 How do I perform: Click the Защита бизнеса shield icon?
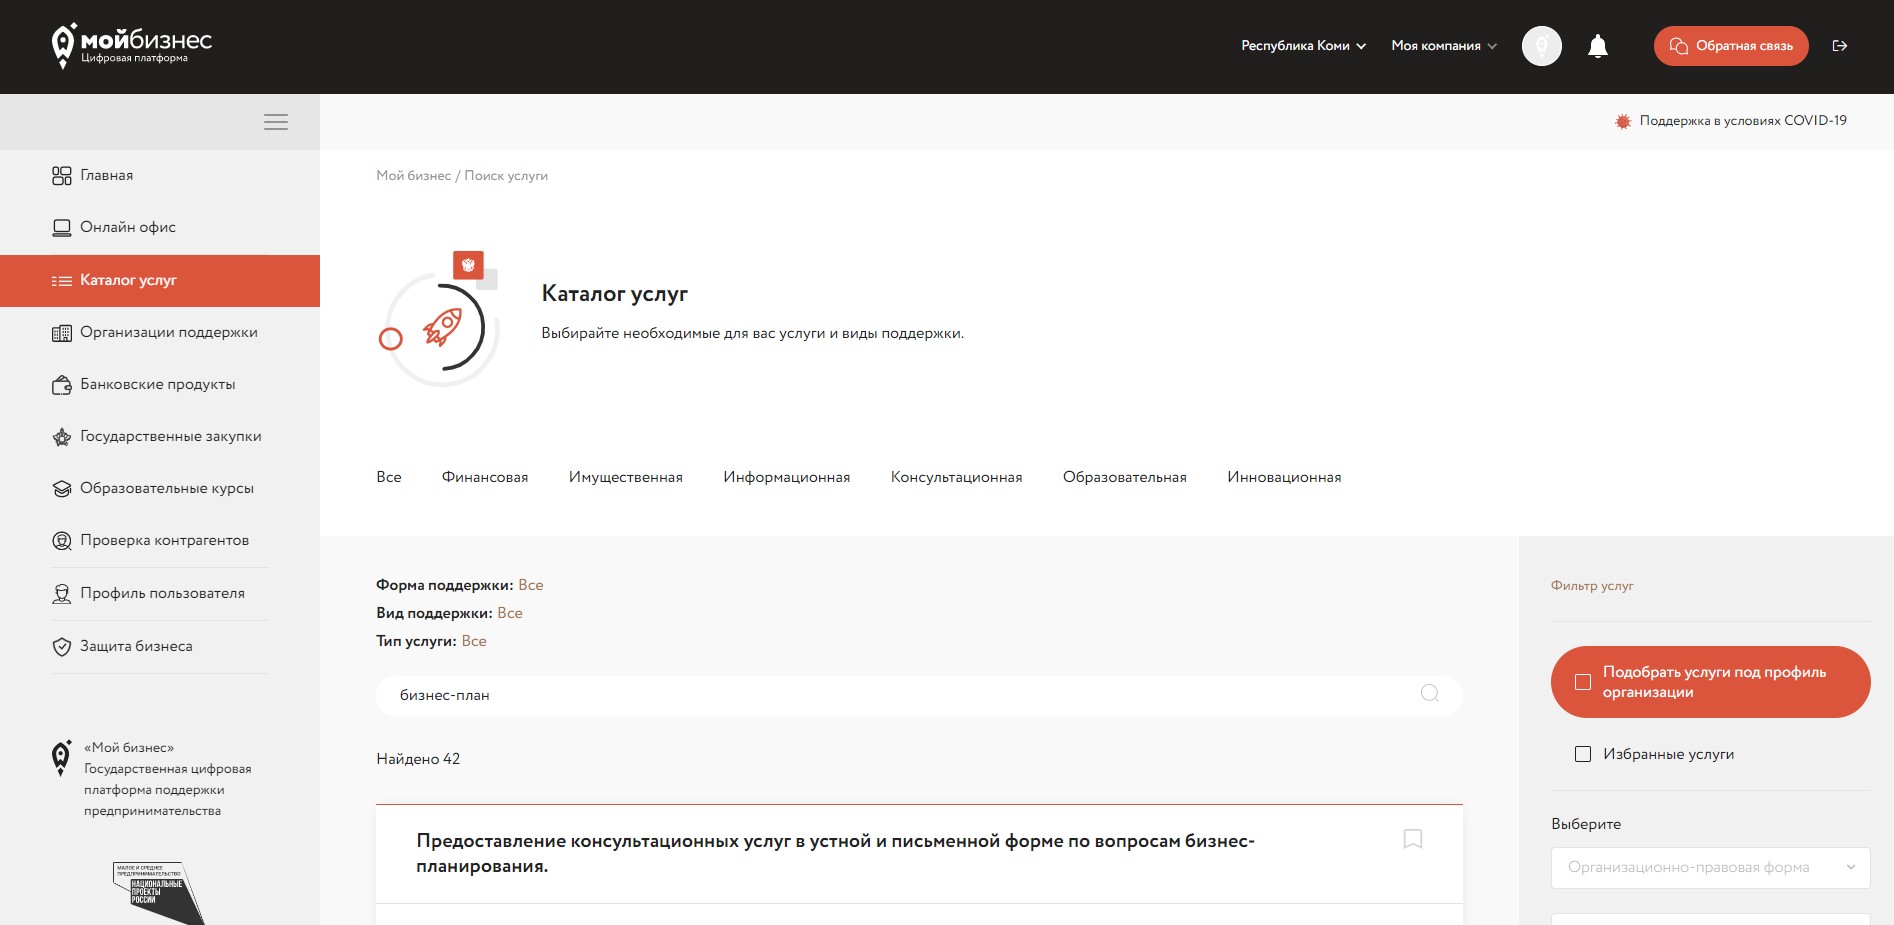click(x=62, y=647)
